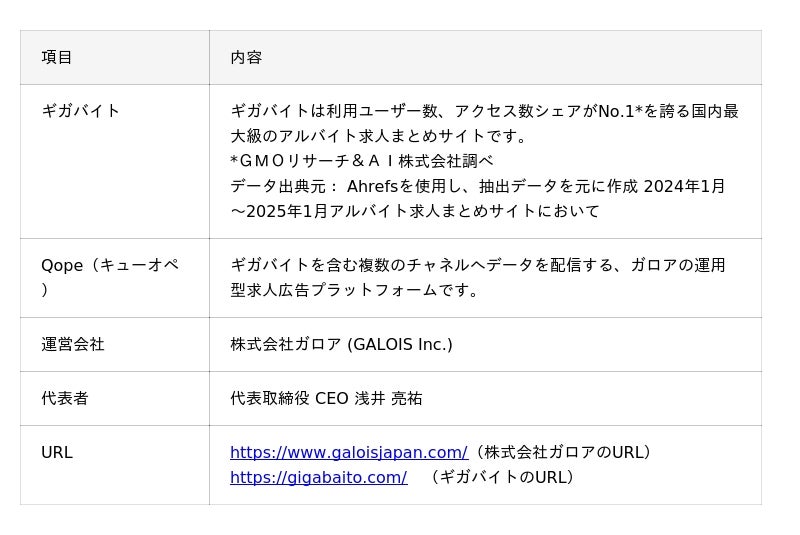800x535 pixels.
Task: Click the 型求人広告プラットフォームです line
Action: click(355, 290)
